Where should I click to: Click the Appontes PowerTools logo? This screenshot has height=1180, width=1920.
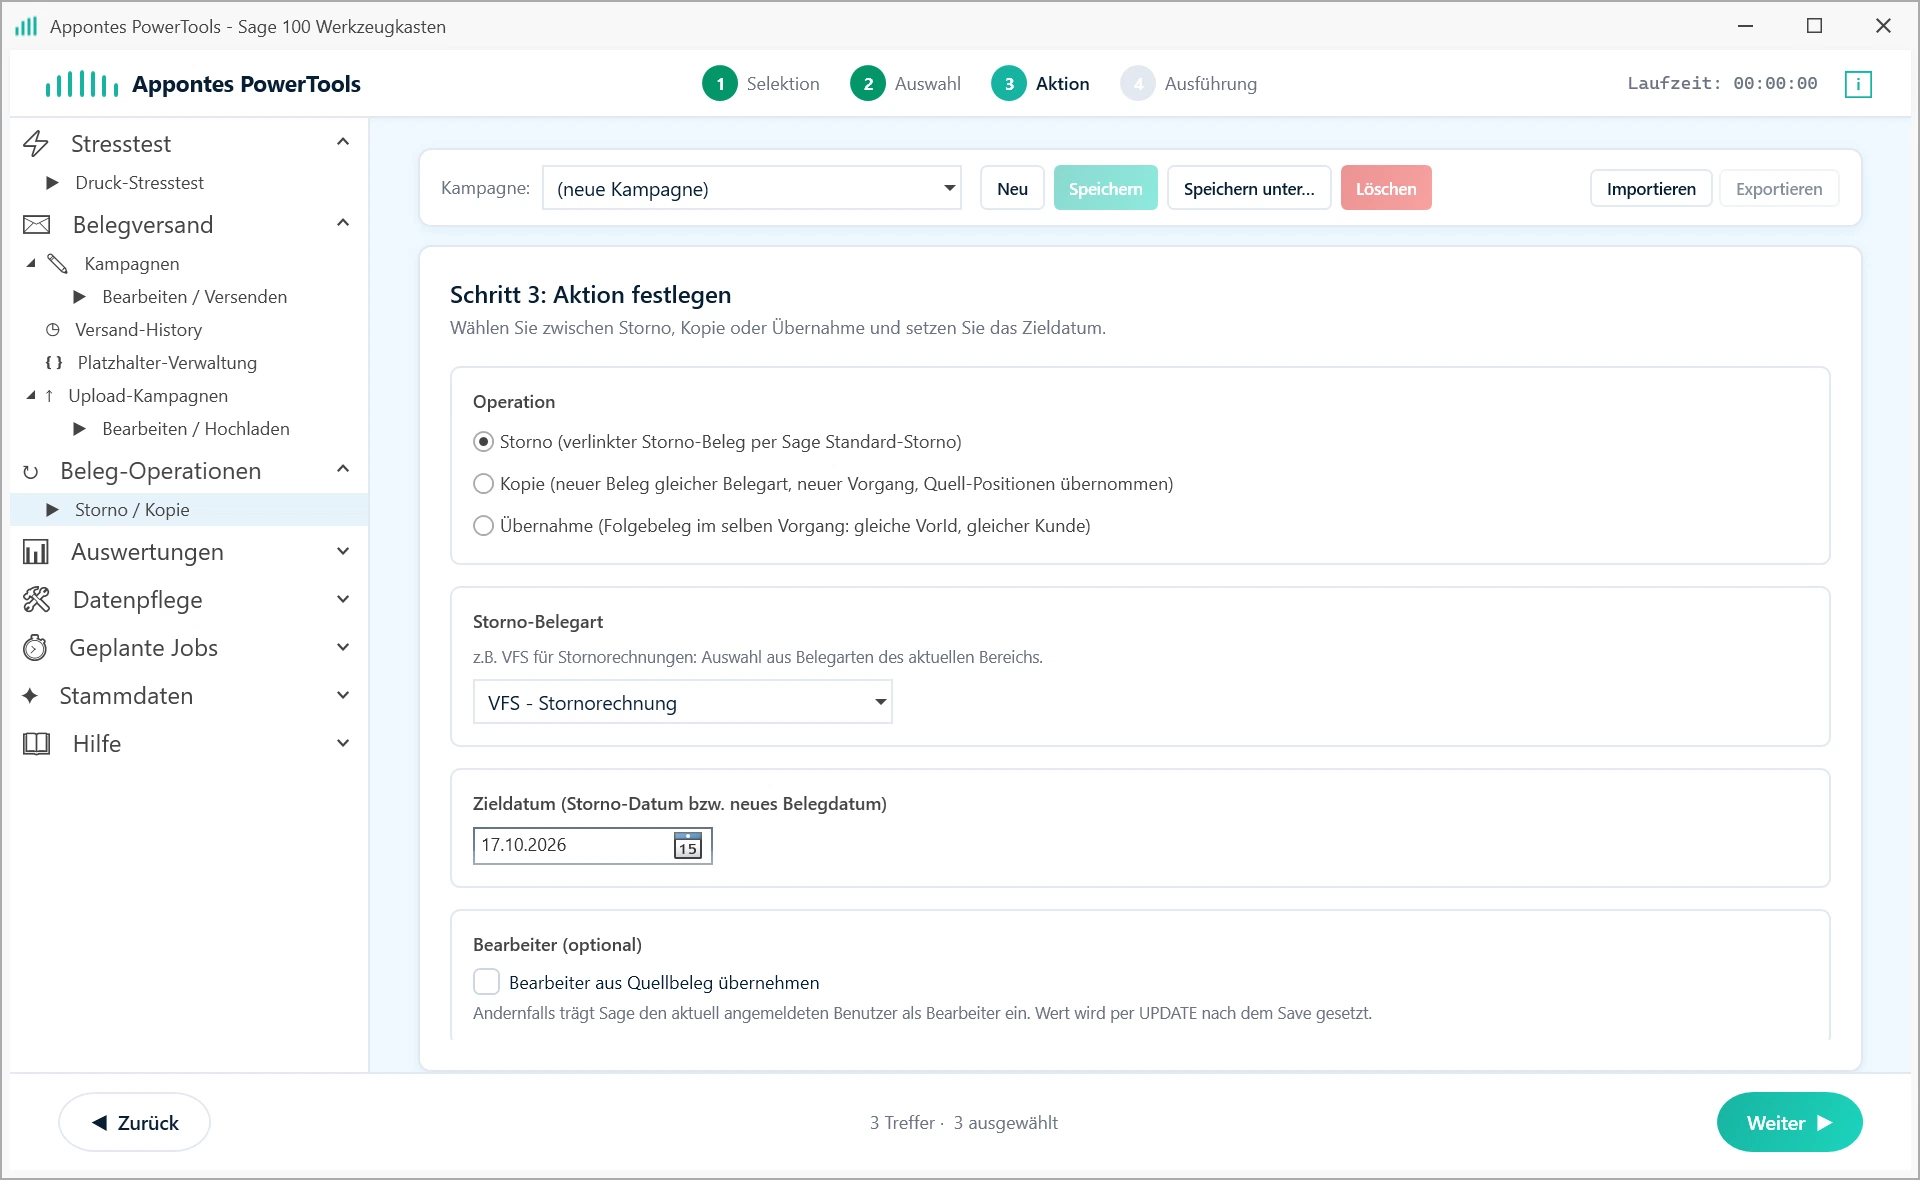pyautogui.click(x=203, y=84)
